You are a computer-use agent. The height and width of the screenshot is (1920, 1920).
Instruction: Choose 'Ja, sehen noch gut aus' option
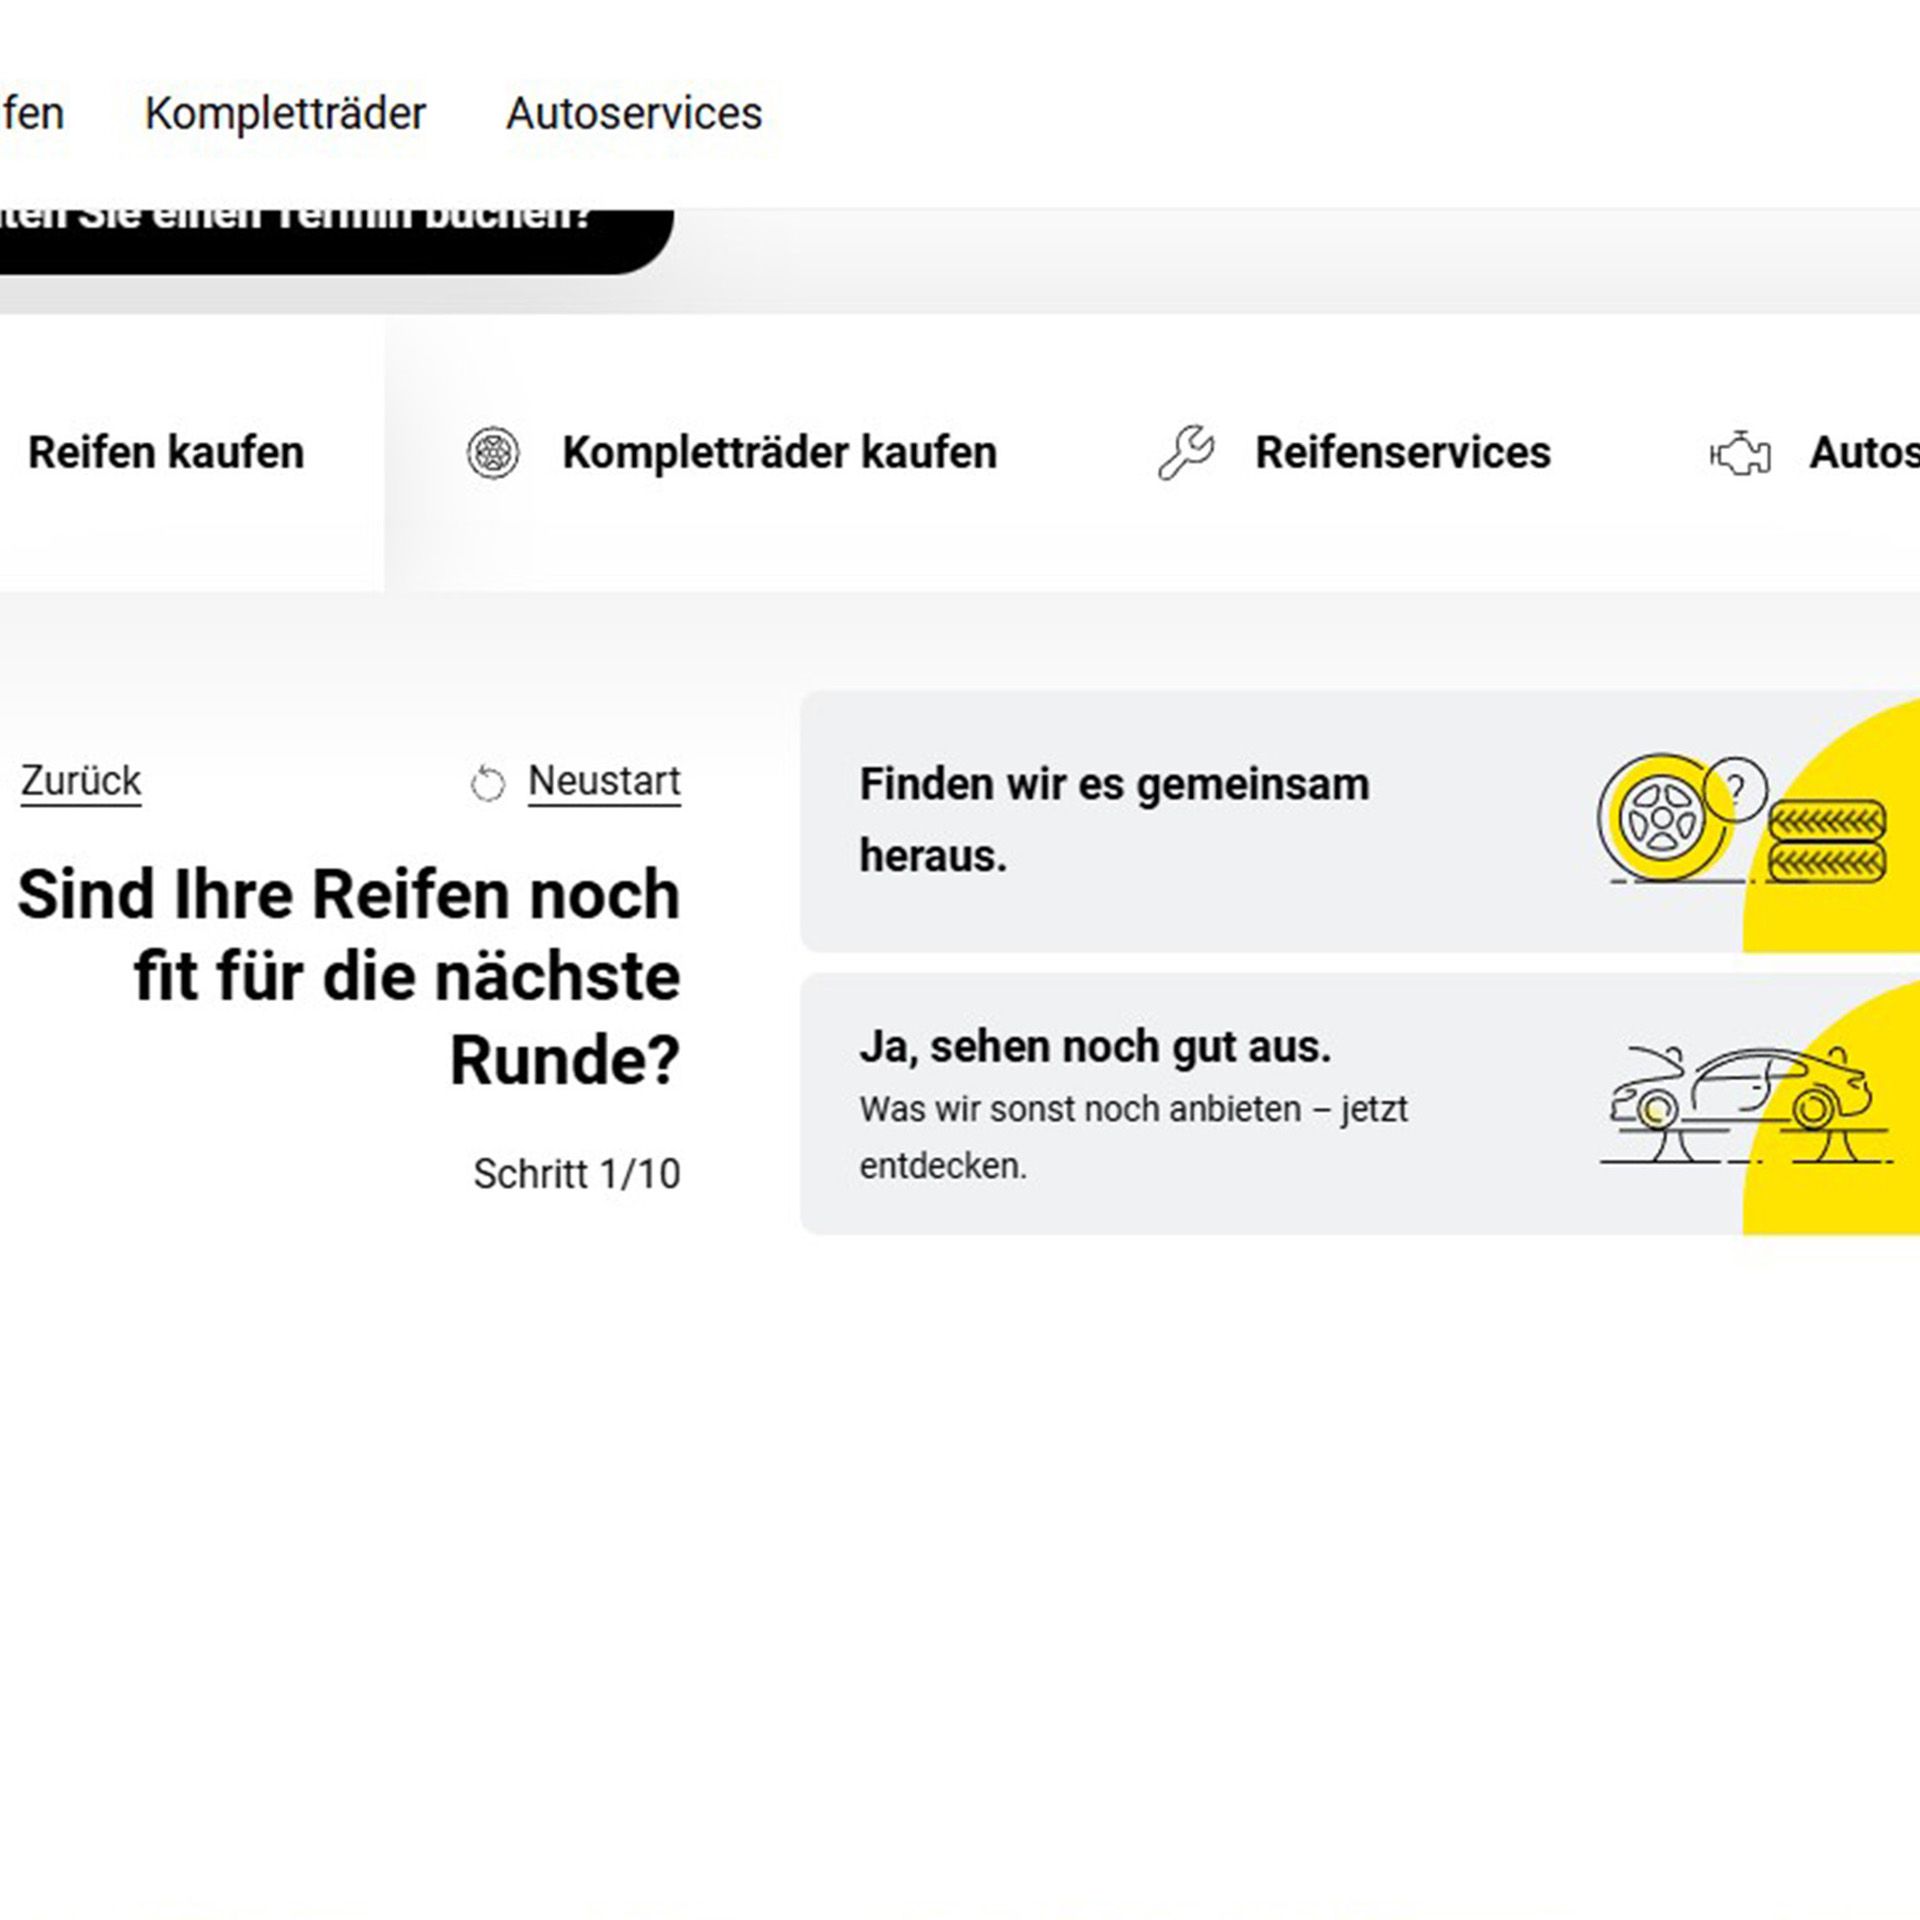[1095, 1048]
